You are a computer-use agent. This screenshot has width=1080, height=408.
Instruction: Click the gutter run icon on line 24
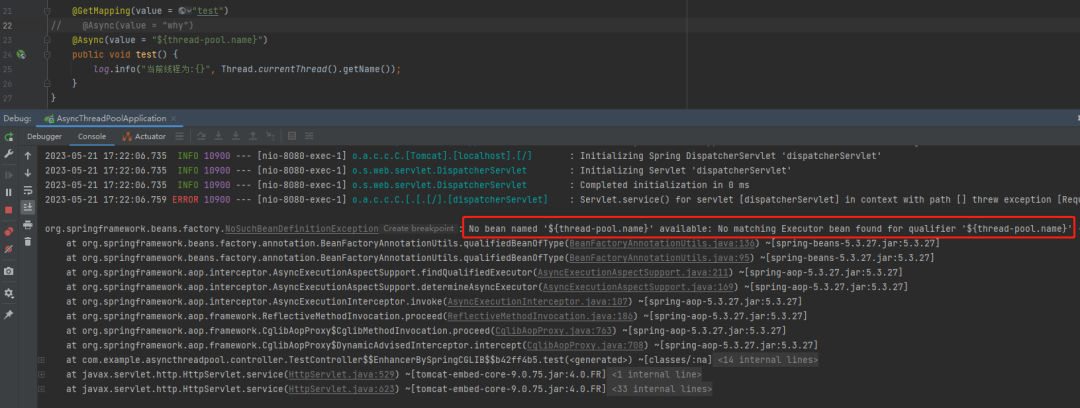pos(21,54)
